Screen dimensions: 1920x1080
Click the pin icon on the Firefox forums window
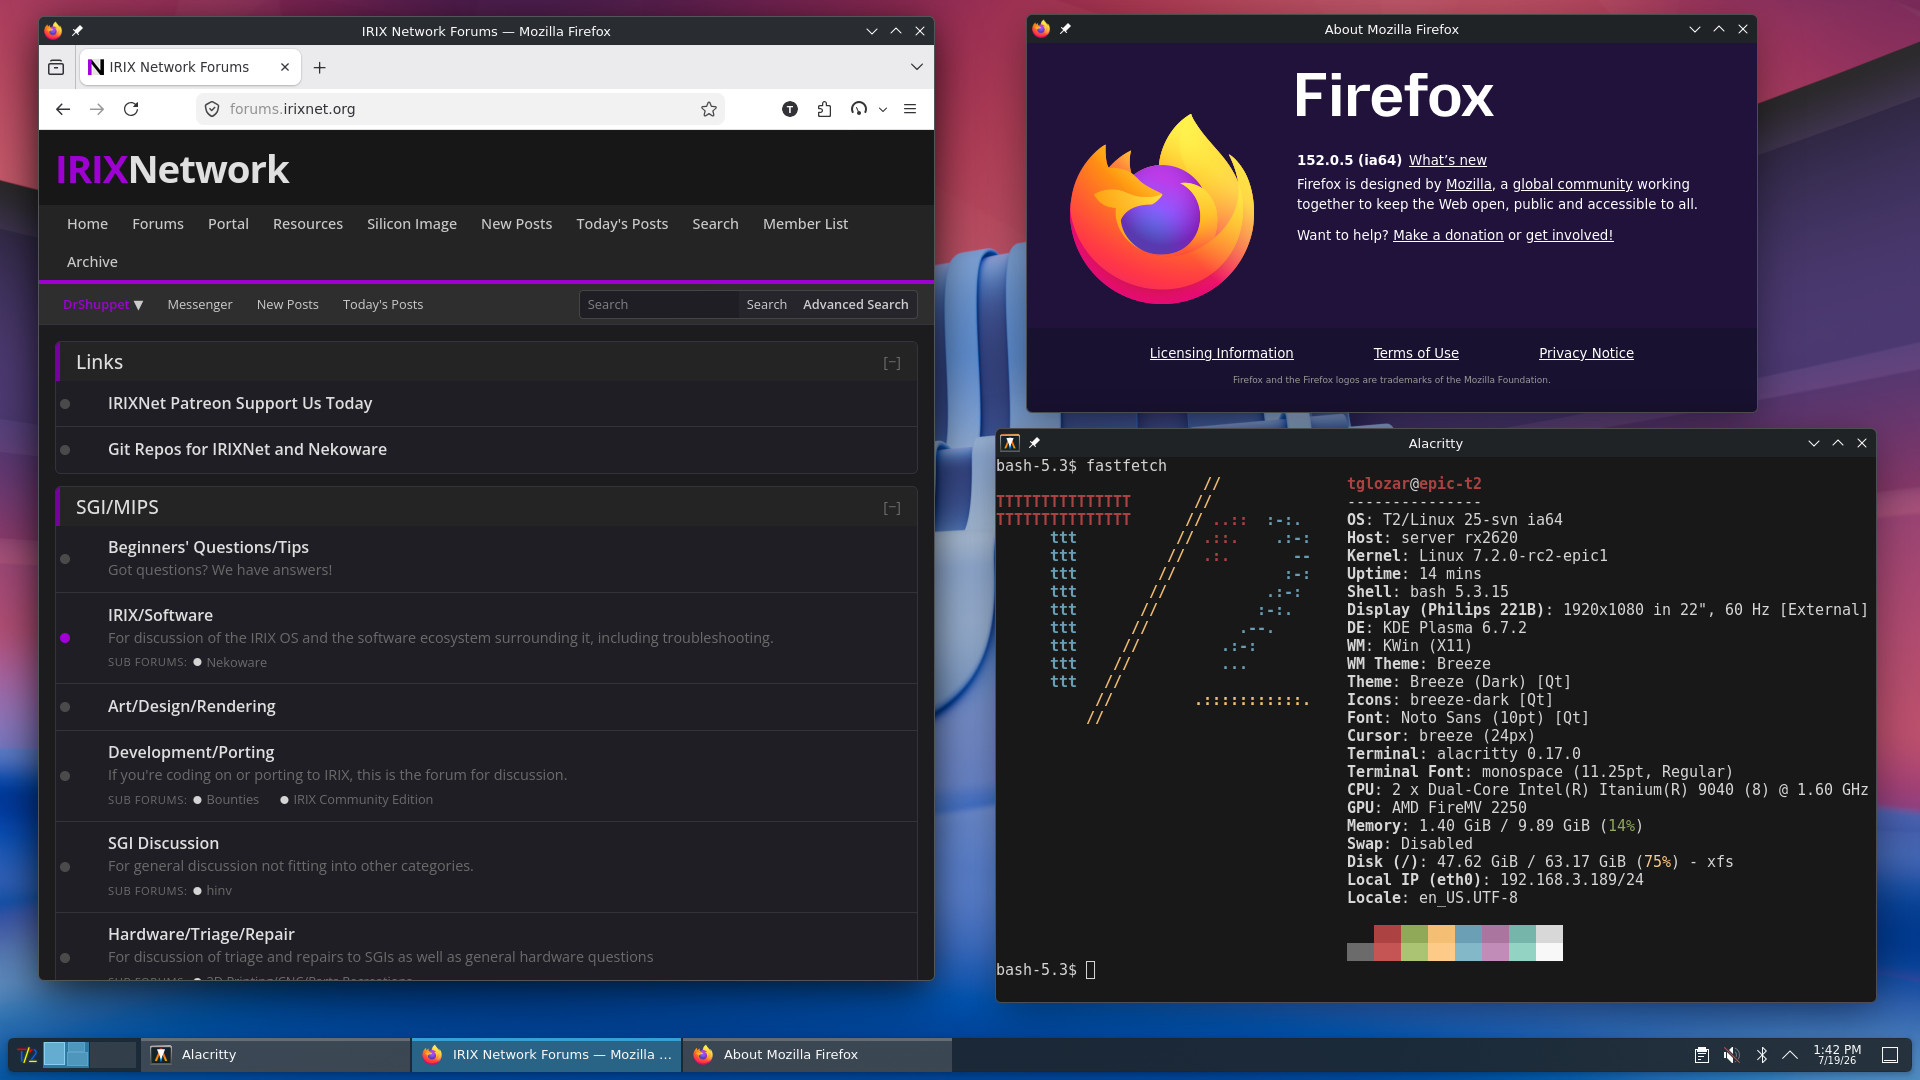pos(77,31)
